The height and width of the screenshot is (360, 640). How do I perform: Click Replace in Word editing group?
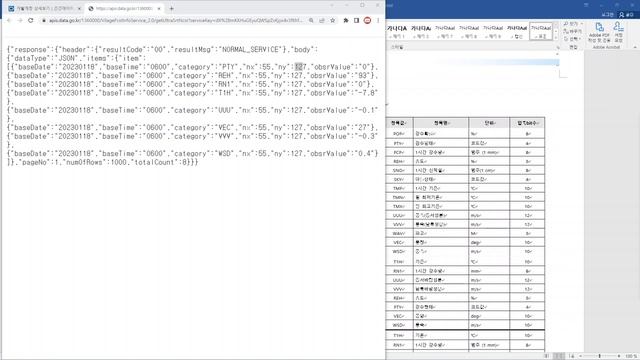572,31
